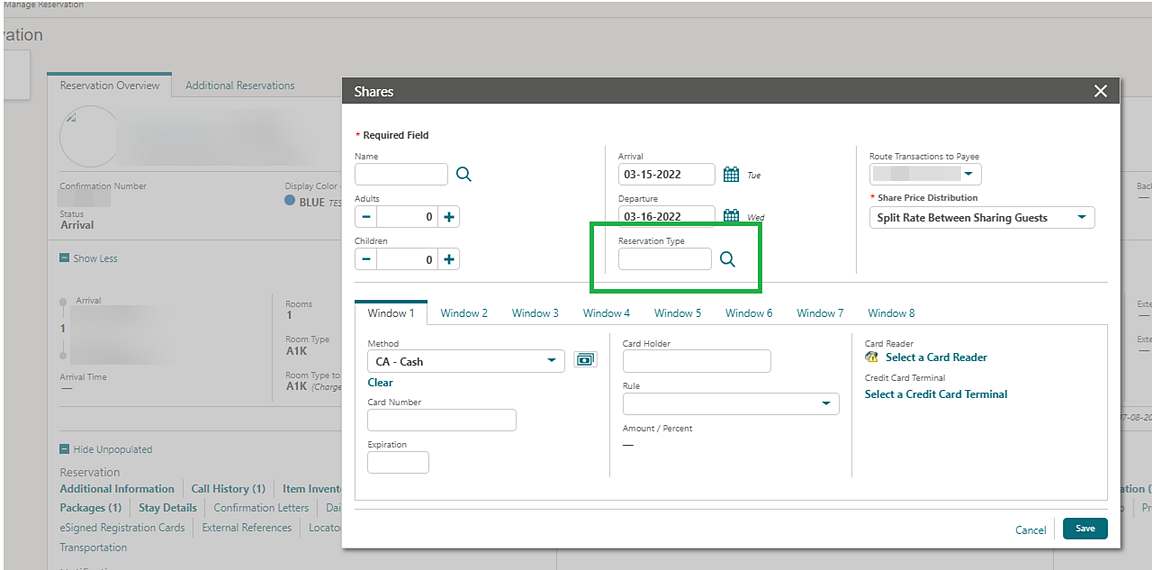Open the Reservation Type search magnifier
This screenshot has height=570, width=1152.
pyautogui.click(x=727, y=259)
